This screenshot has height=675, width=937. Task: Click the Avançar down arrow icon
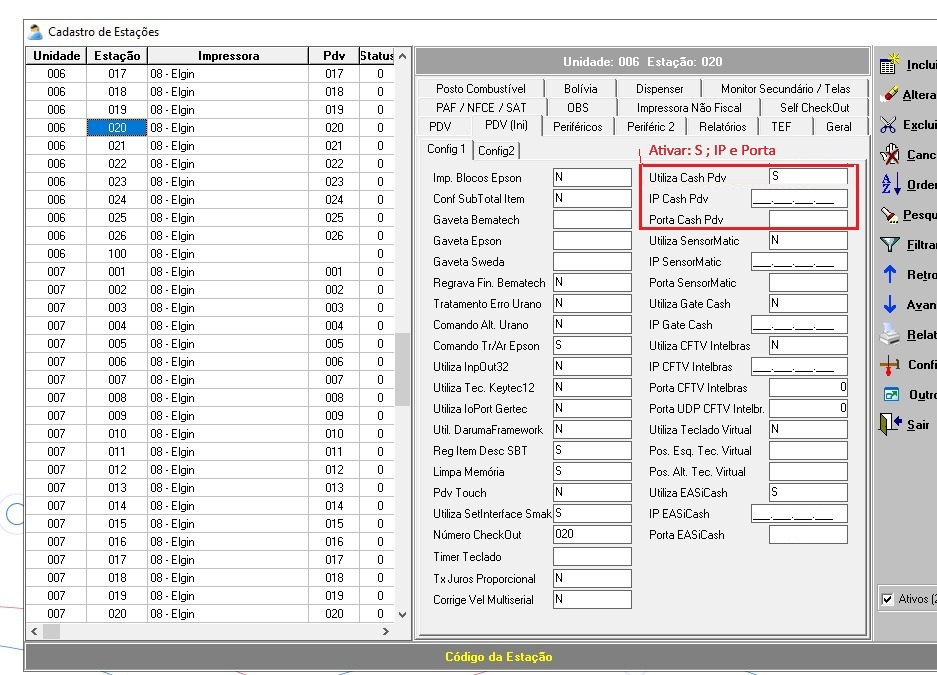[x=890, y=305]
